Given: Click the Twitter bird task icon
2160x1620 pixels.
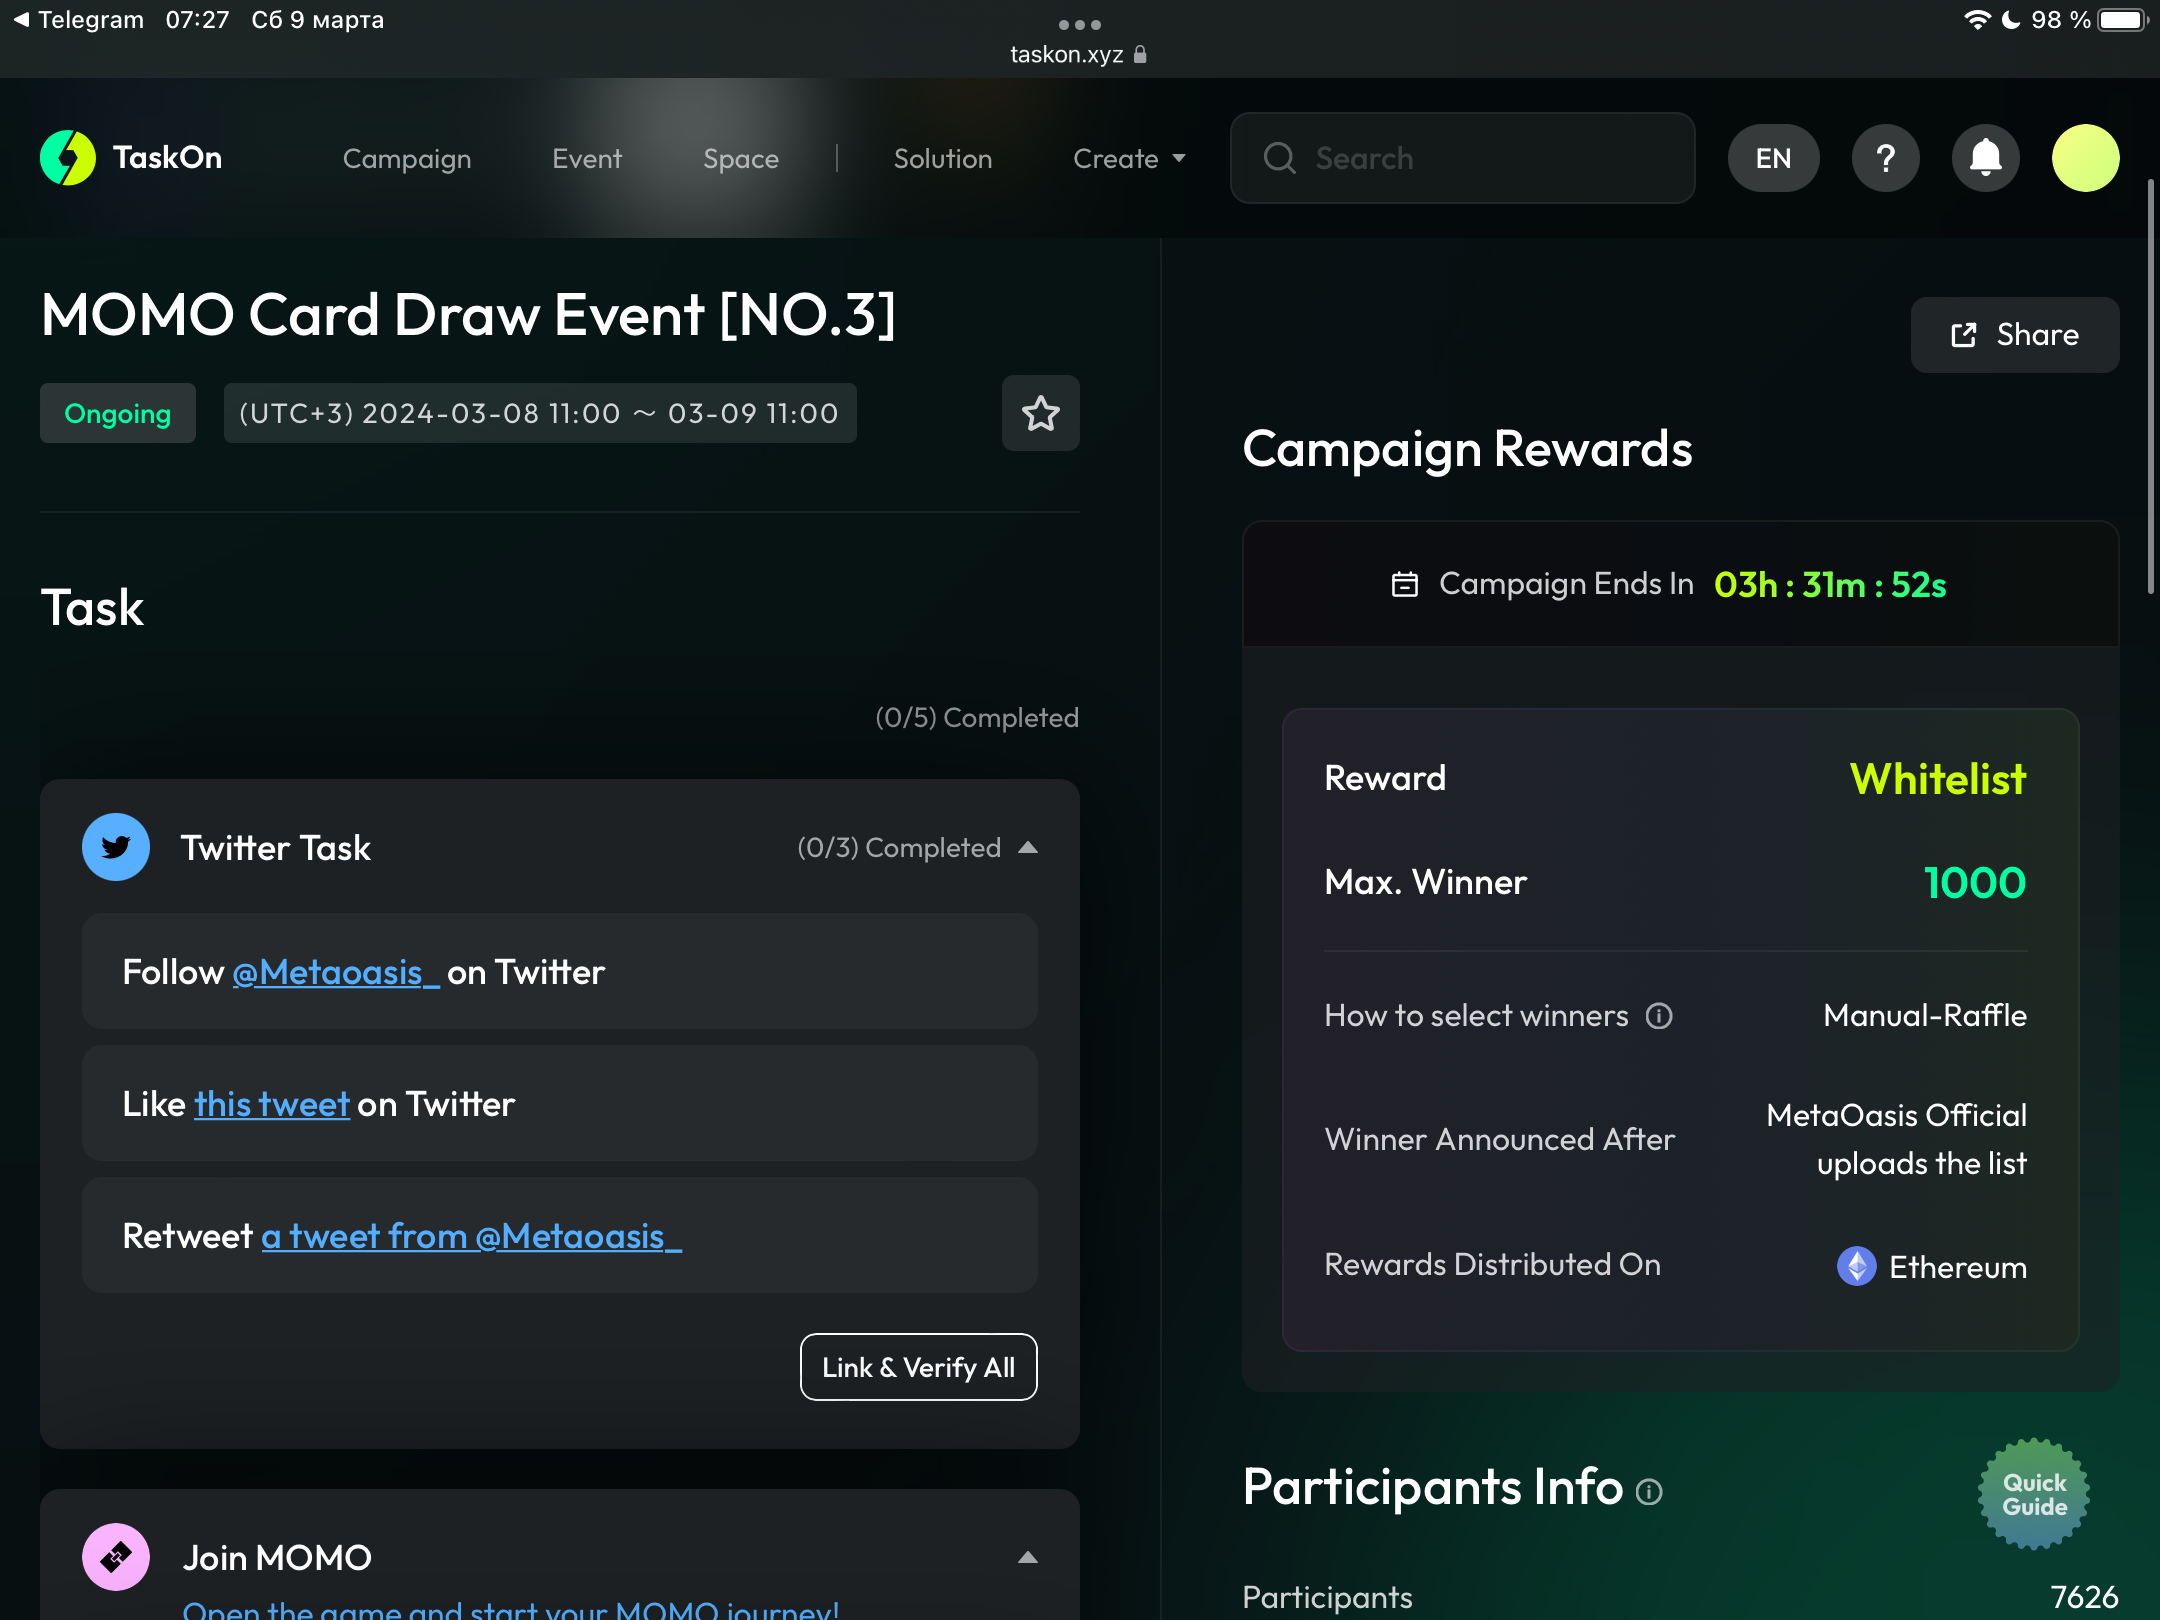Looking at the screenshot, I should pyautogui.click(x=116, y=847).
